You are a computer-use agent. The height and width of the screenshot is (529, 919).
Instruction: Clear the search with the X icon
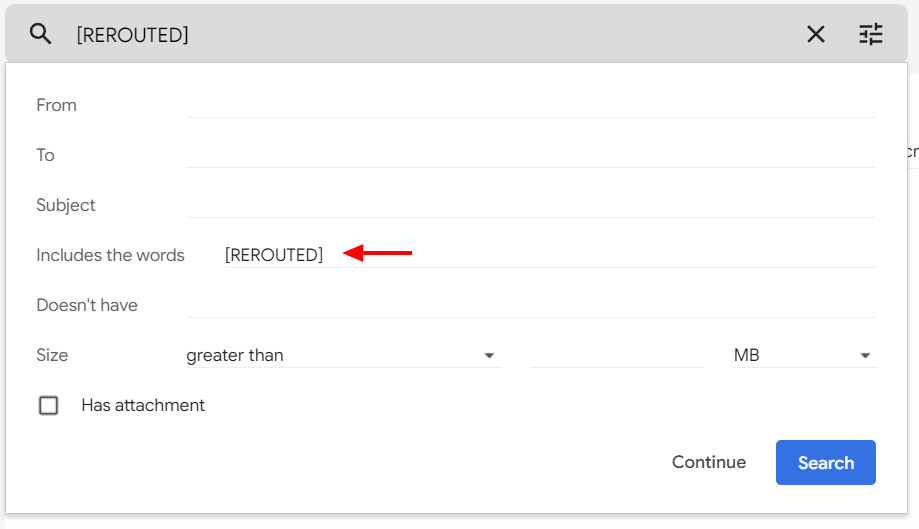816,34
